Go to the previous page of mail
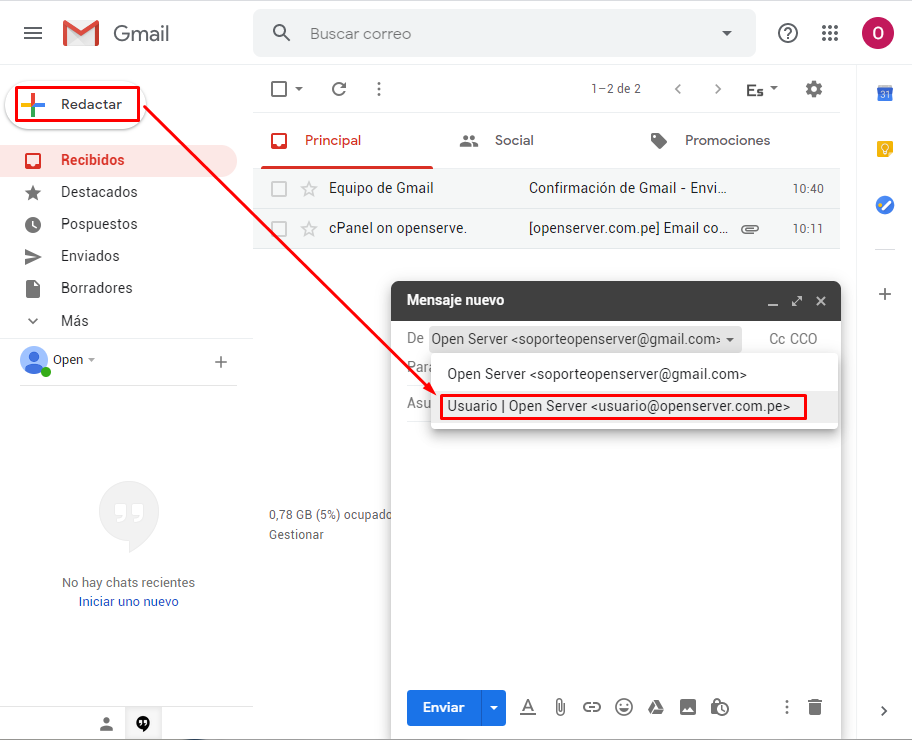This screenshot has width=912, height=740. (678, 89)
